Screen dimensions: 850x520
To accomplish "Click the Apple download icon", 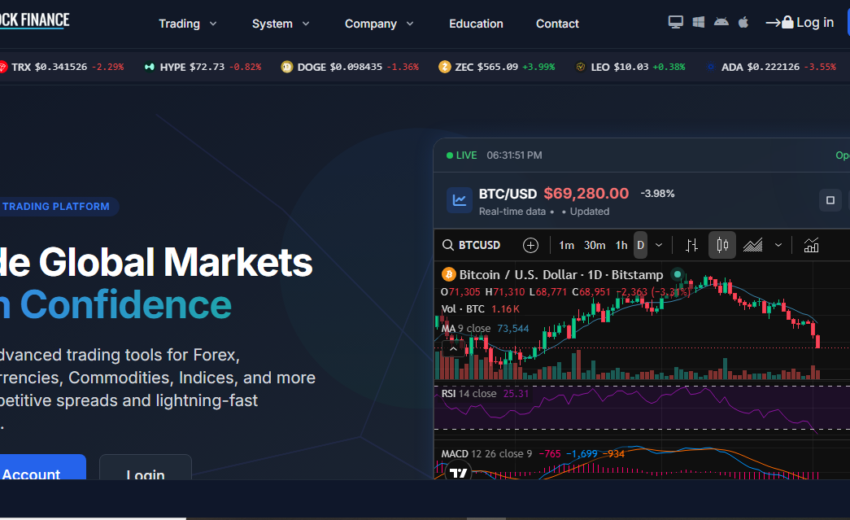I will (x=744, y=22).
